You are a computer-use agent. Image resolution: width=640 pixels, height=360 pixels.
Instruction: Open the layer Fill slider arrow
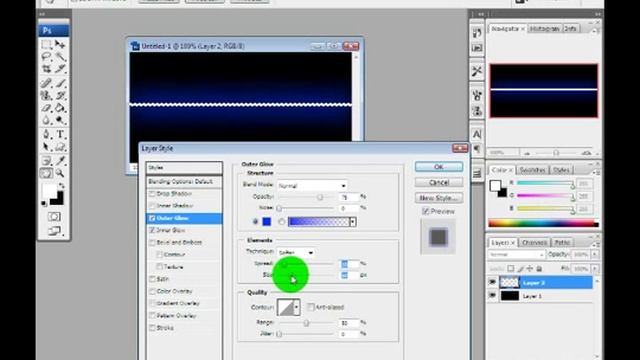(x=595, y=269)
